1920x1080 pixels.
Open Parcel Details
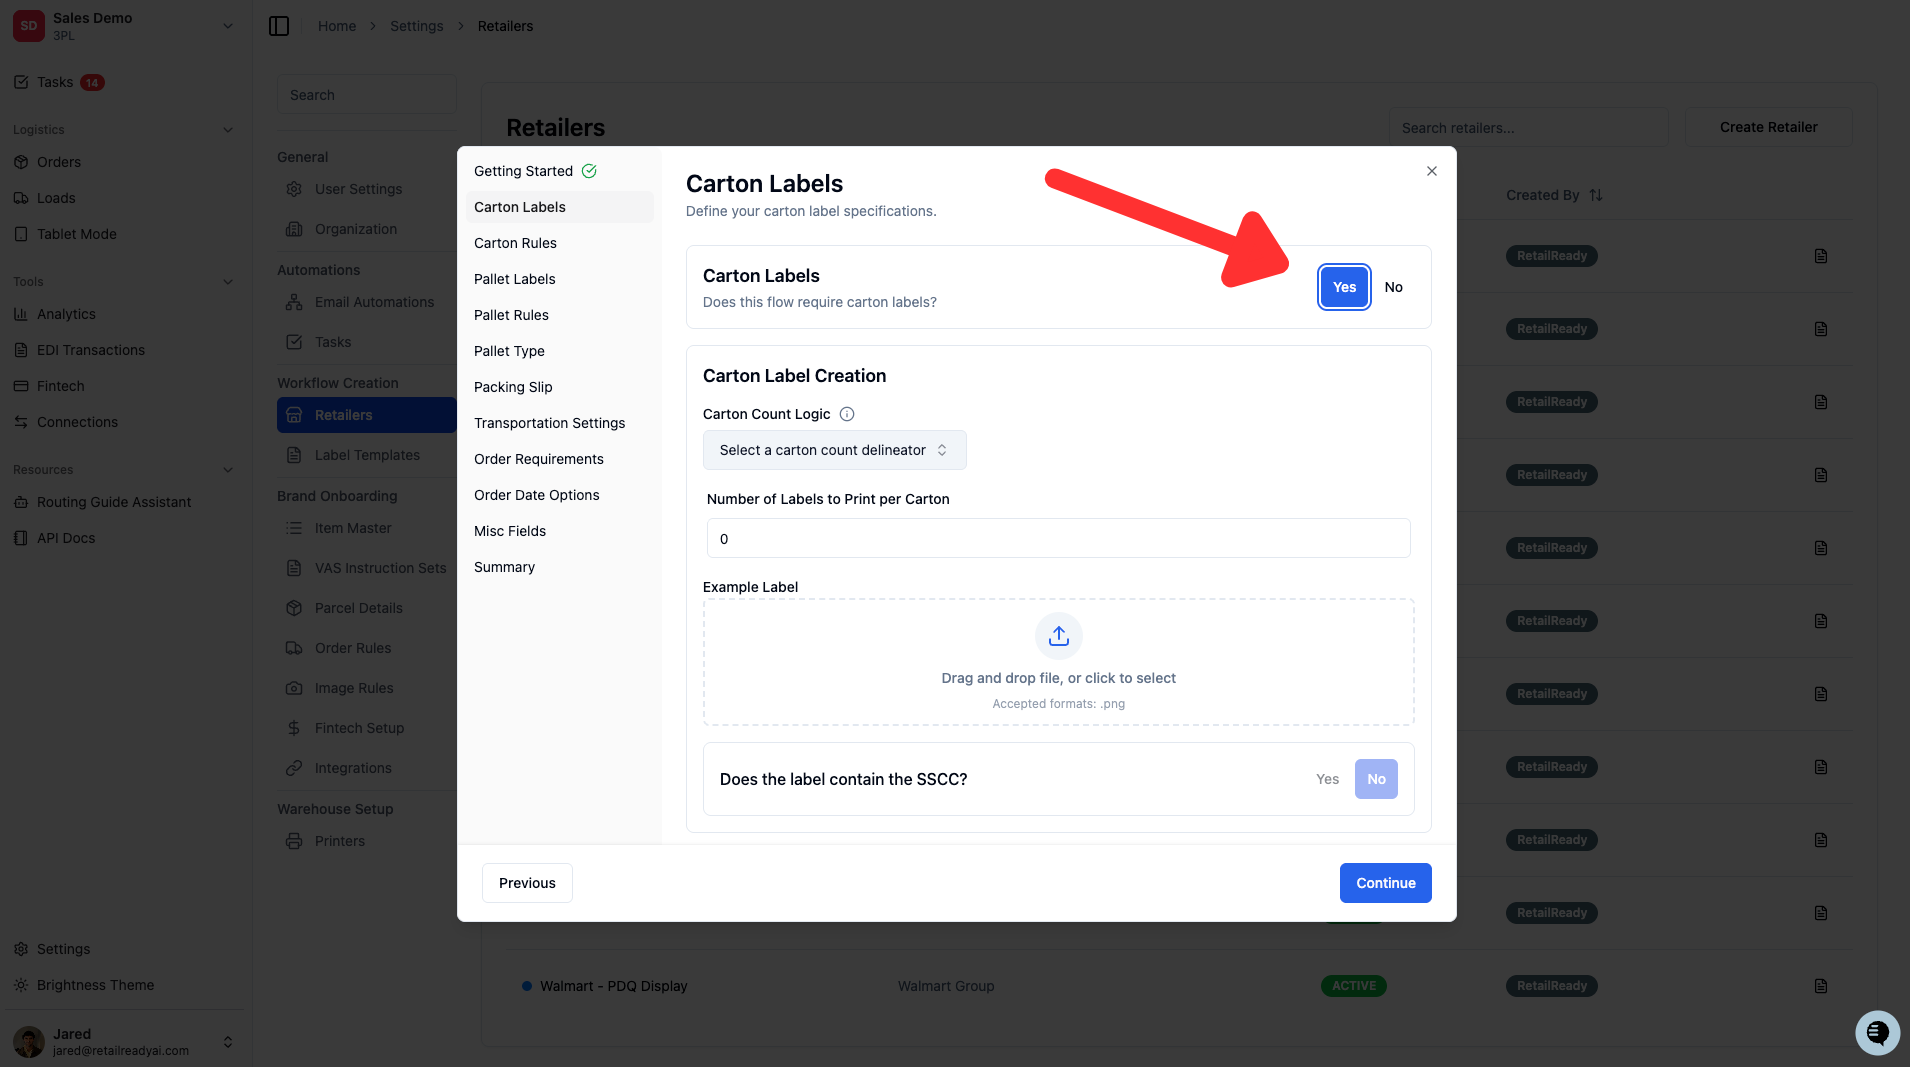(358, 608)
